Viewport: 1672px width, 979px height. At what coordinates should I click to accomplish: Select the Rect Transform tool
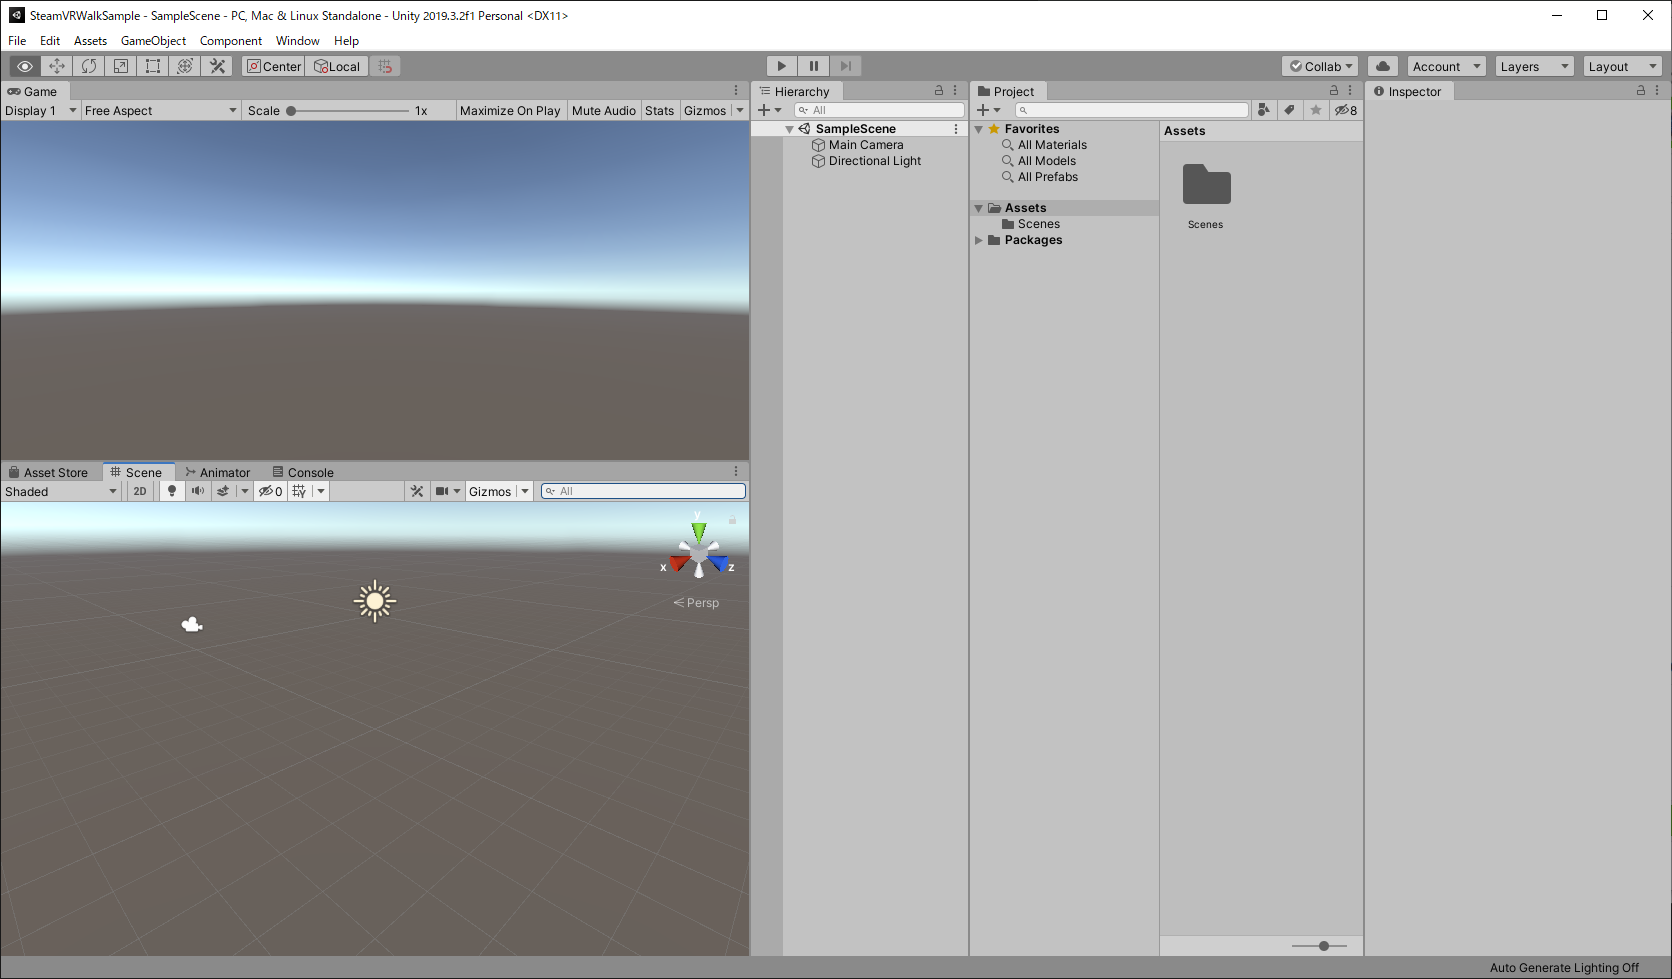(153, 66)
